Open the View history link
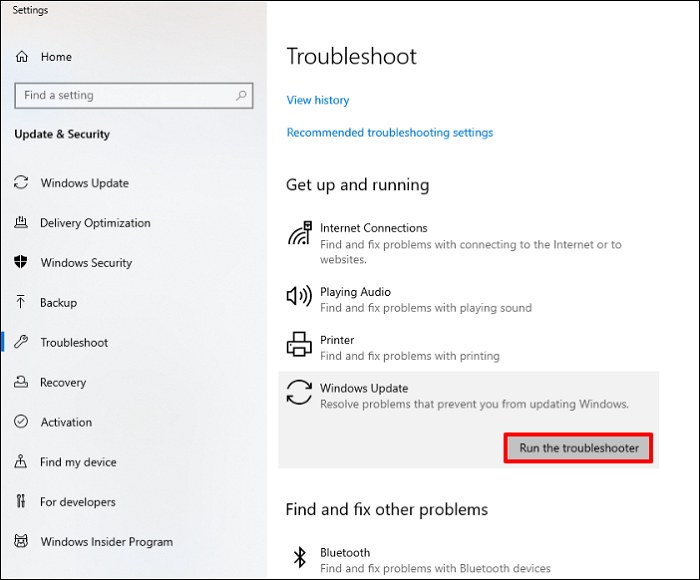 [x=318, y=100]
